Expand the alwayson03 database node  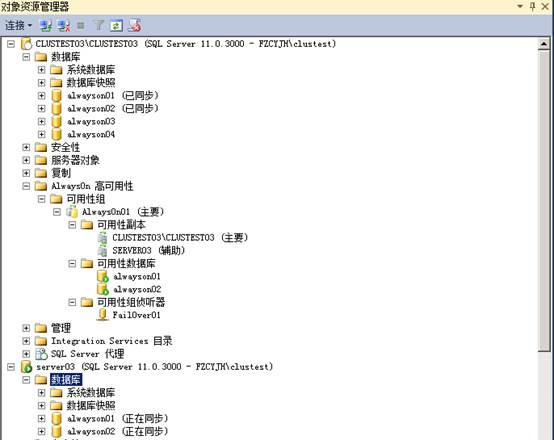(x=41, y=121)
